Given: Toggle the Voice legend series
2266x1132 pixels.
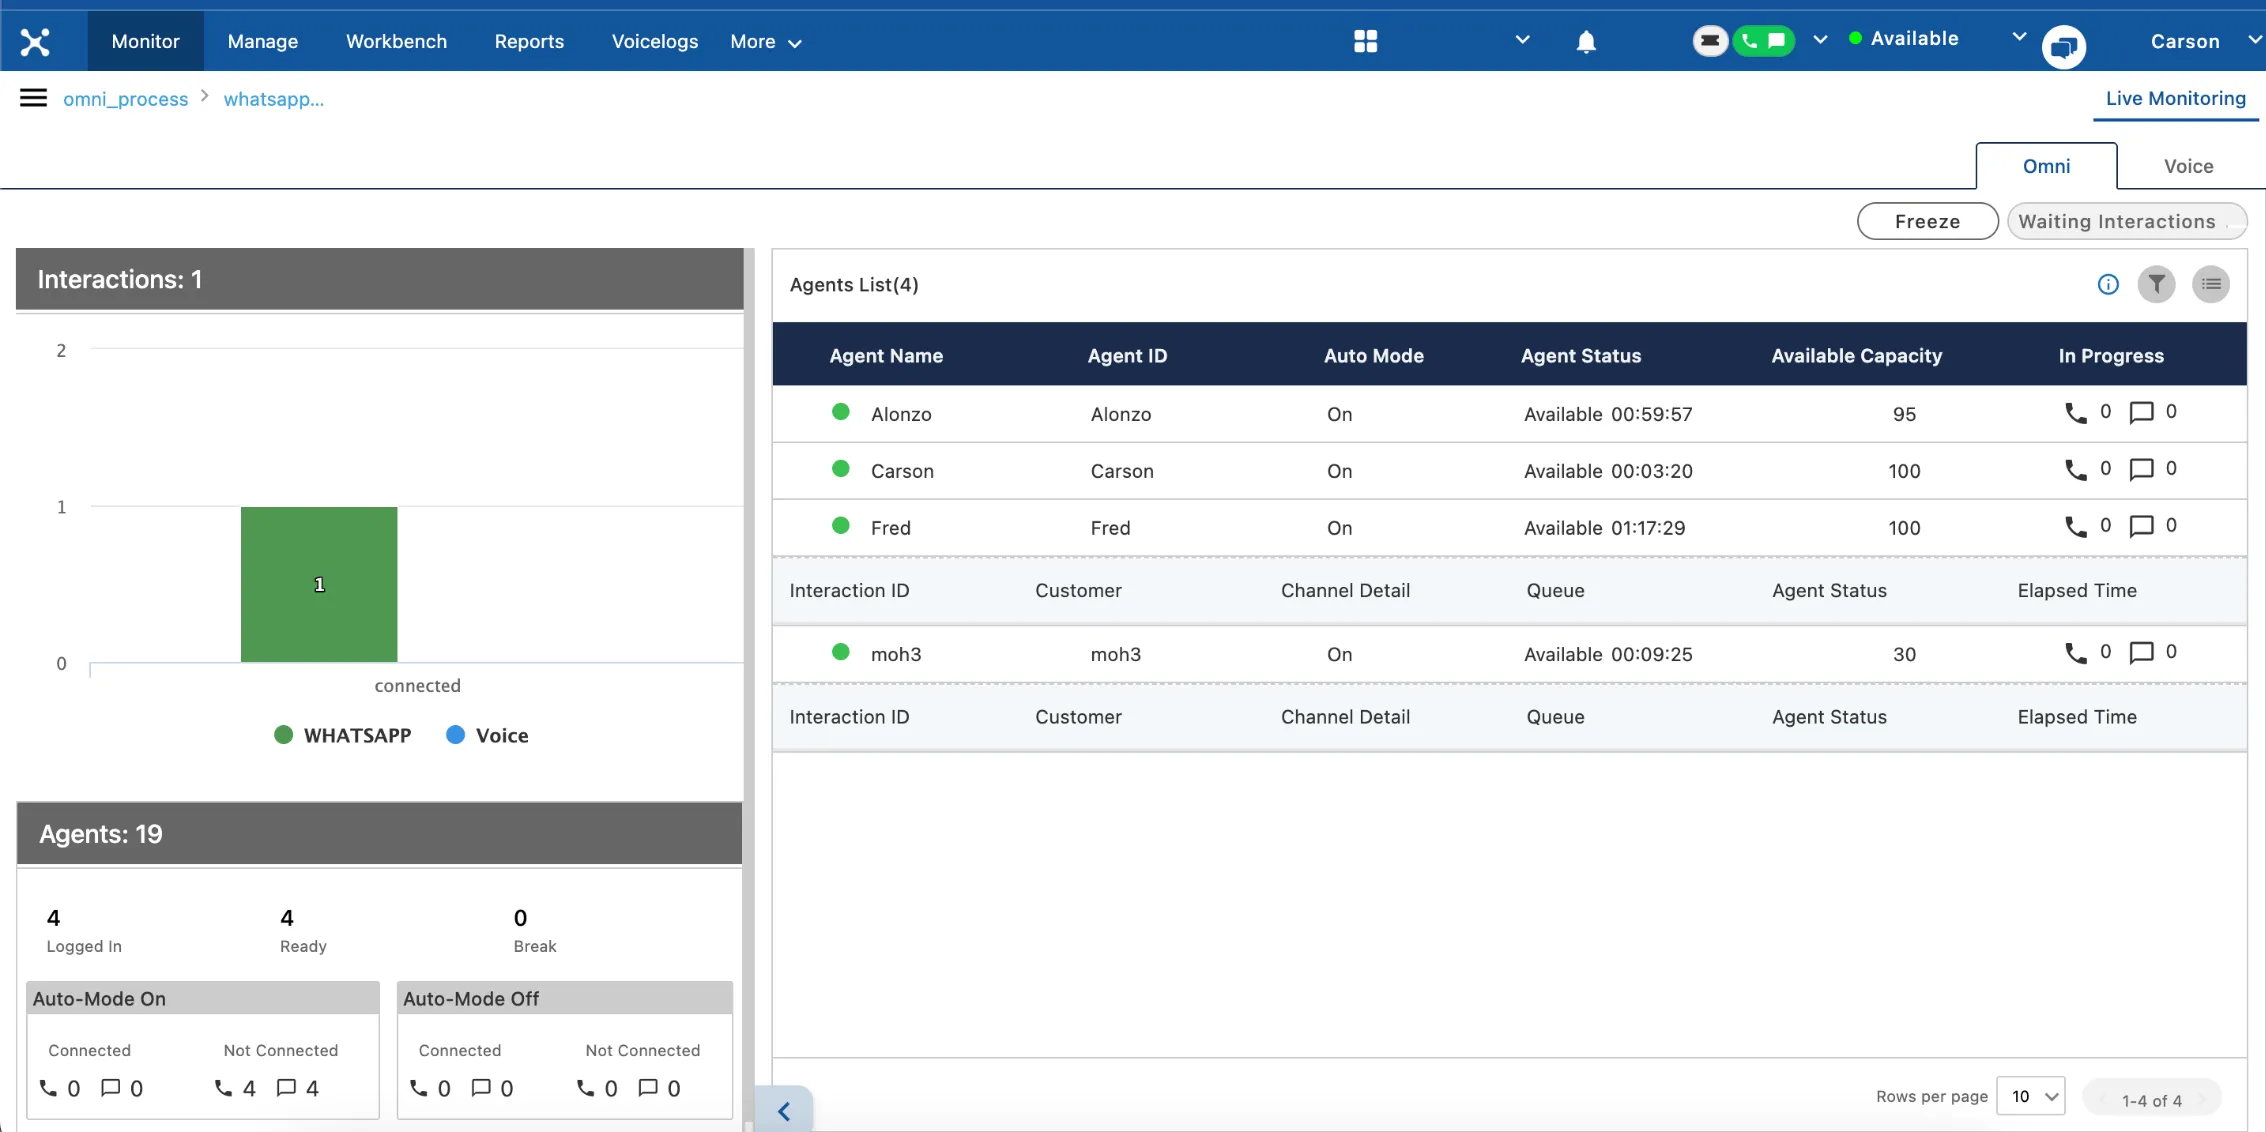Looking at the screenshot, I should (x=487, y=735).
